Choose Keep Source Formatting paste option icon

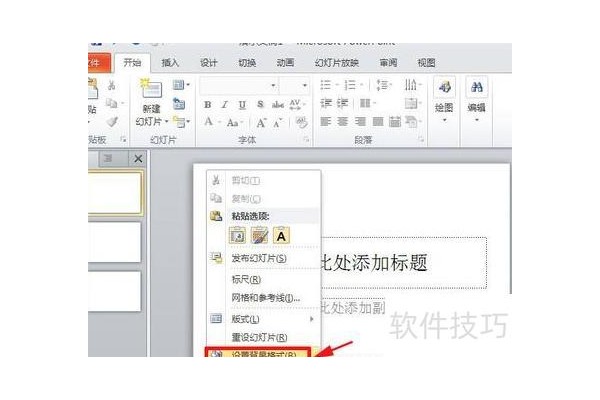pyautogui.click(x=237, y=235)
